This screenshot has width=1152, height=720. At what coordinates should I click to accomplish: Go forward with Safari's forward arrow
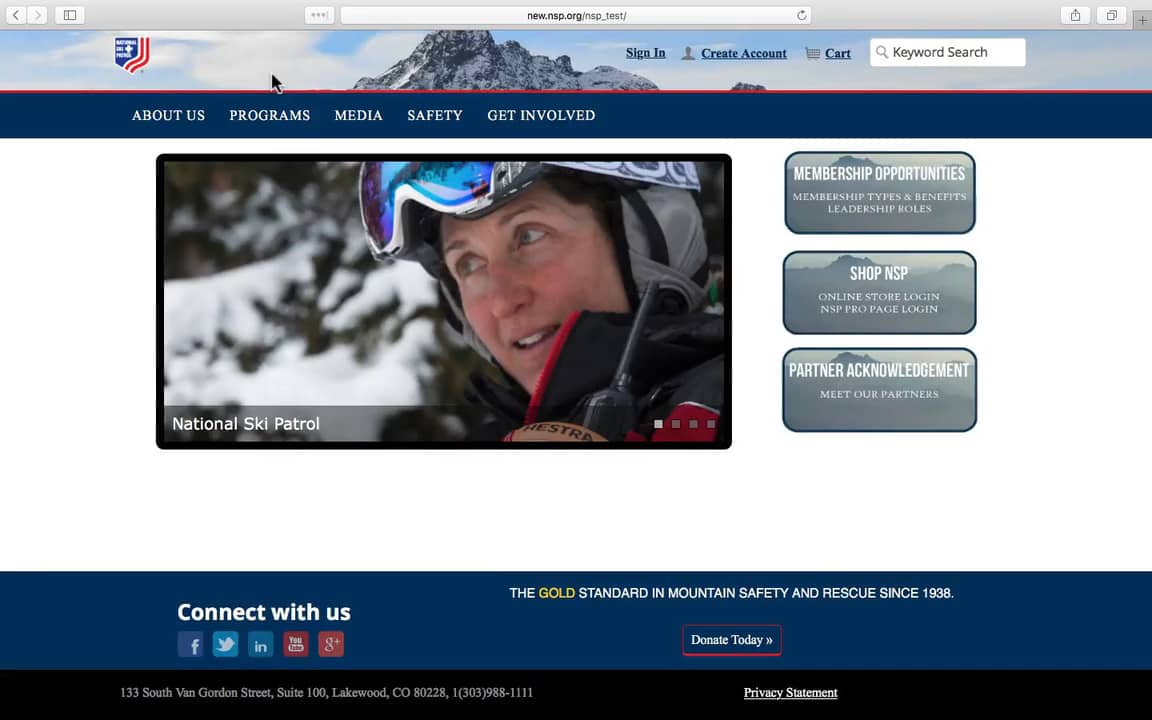point(37,15)
